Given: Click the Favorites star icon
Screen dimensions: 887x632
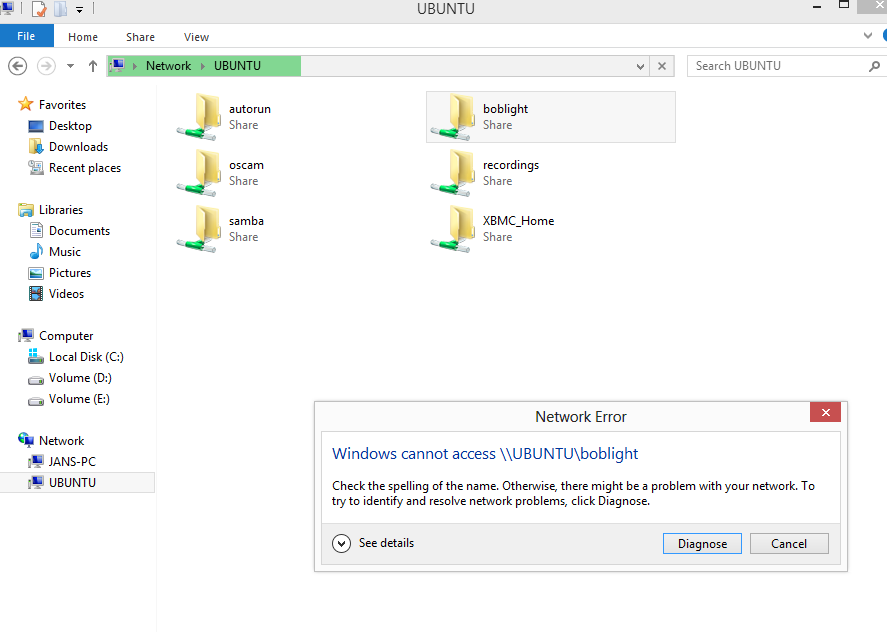Looking at the screenshot, I should 25,104.
